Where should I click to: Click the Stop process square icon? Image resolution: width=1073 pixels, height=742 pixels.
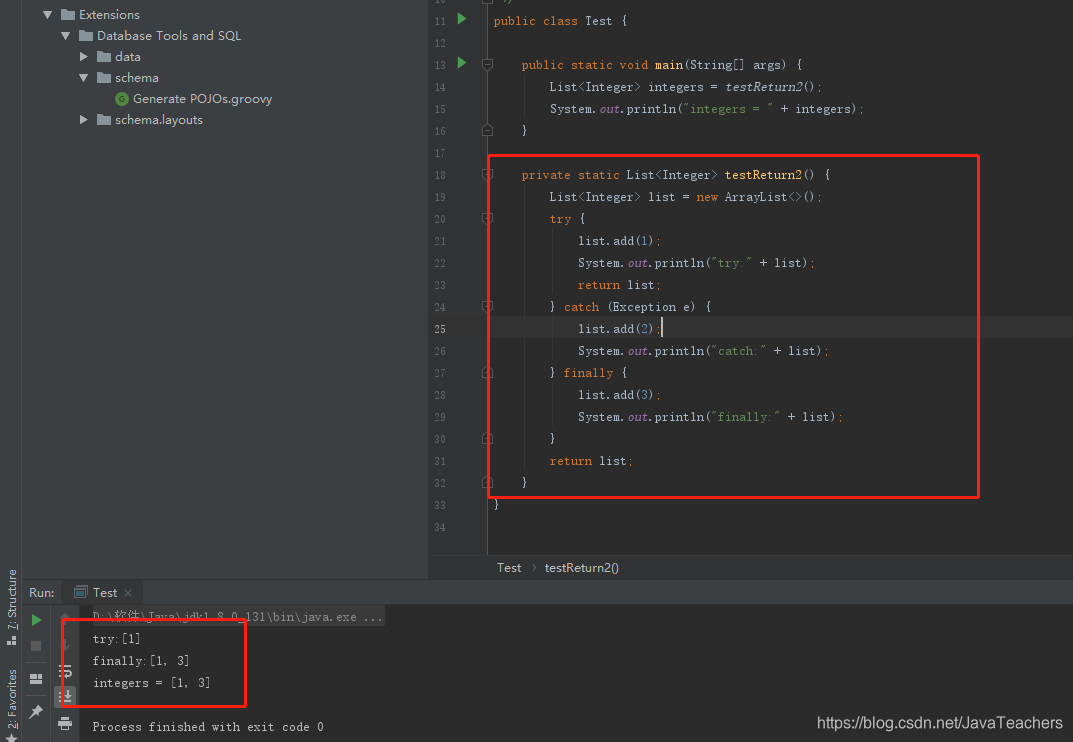tap(36, 646)
